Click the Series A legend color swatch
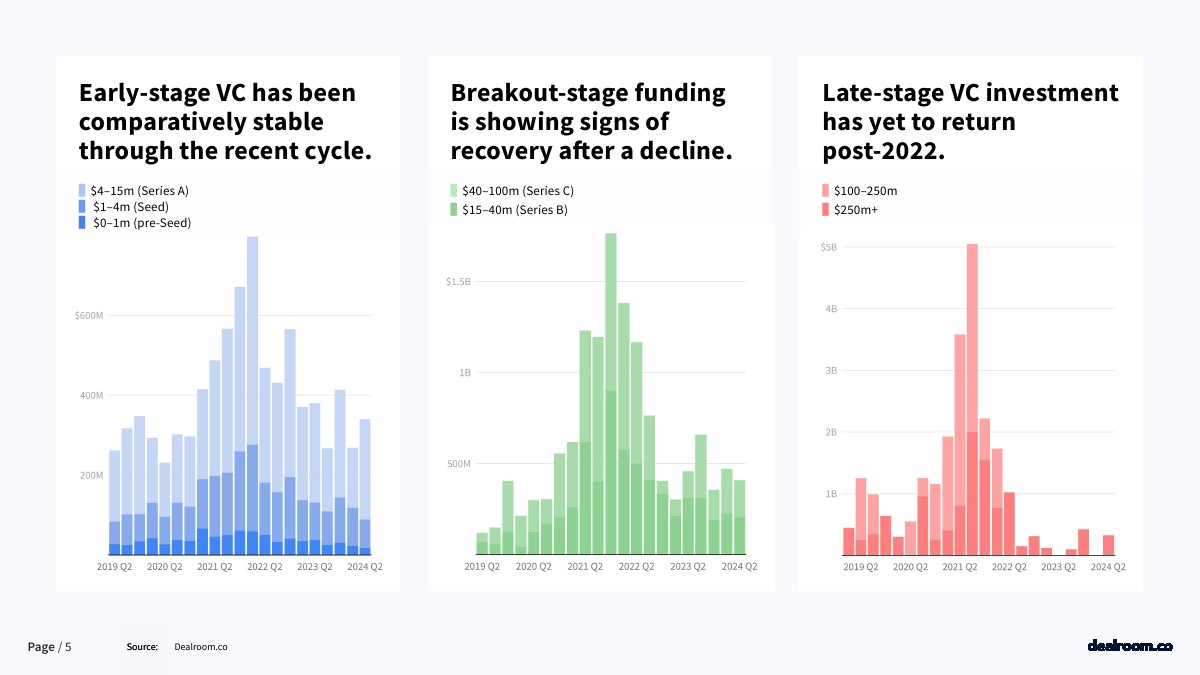The image size is (1200, 675). tap(83, 190)
